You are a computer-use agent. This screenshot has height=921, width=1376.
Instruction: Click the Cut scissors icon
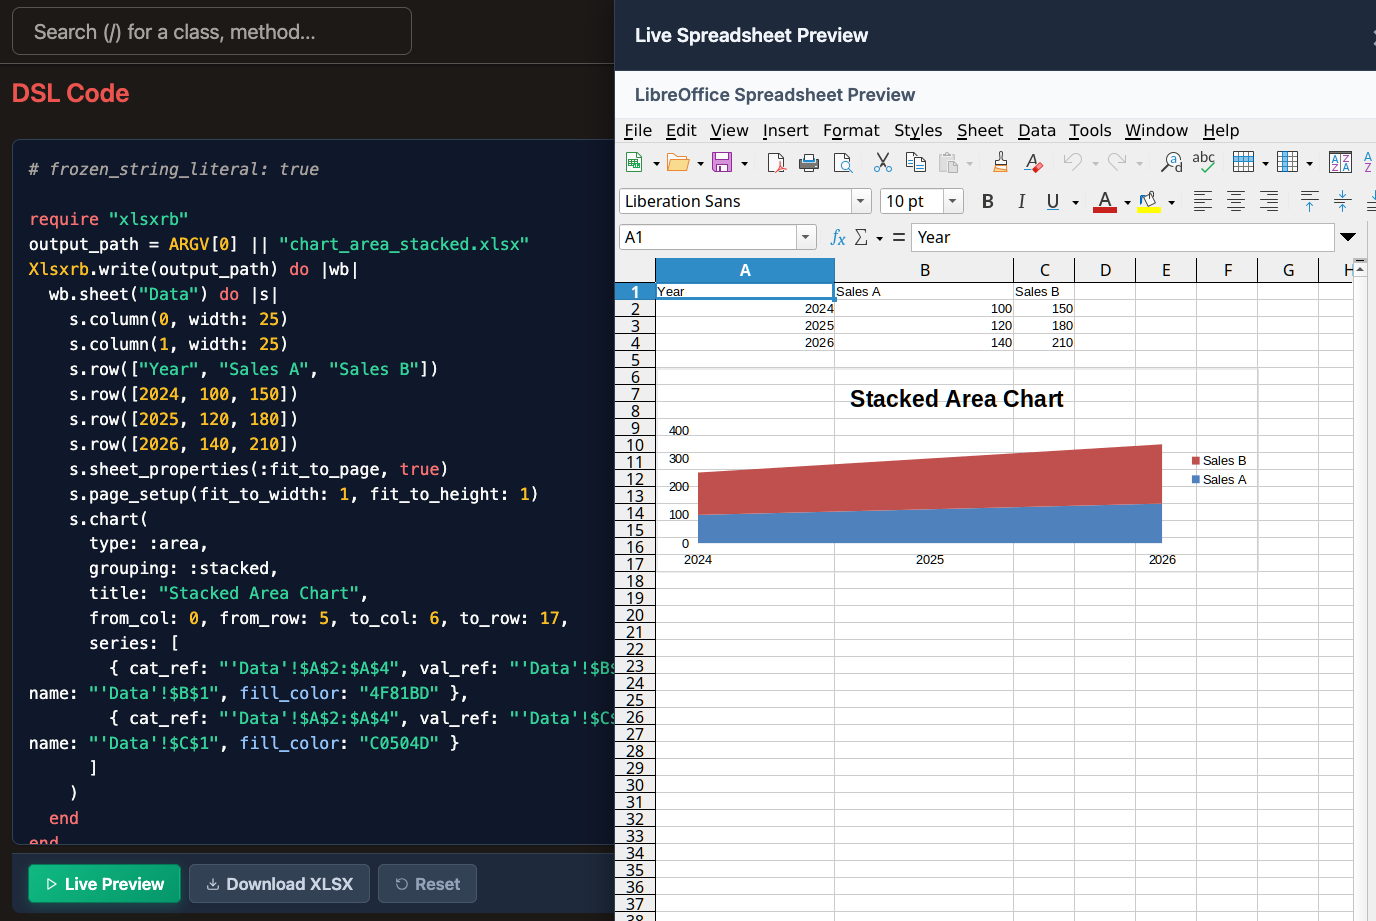click(x=882, y=162)
